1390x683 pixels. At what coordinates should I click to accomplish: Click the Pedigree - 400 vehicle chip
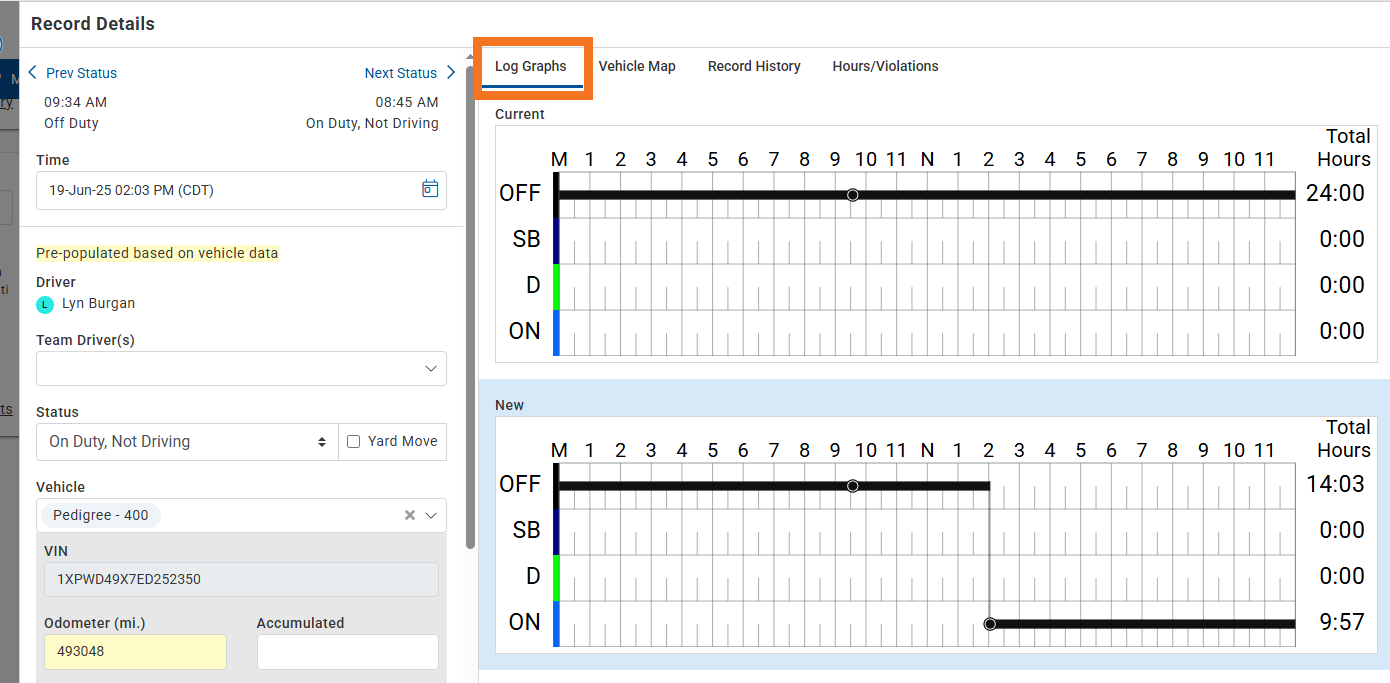pyautogui.click(x=101, y=515)
